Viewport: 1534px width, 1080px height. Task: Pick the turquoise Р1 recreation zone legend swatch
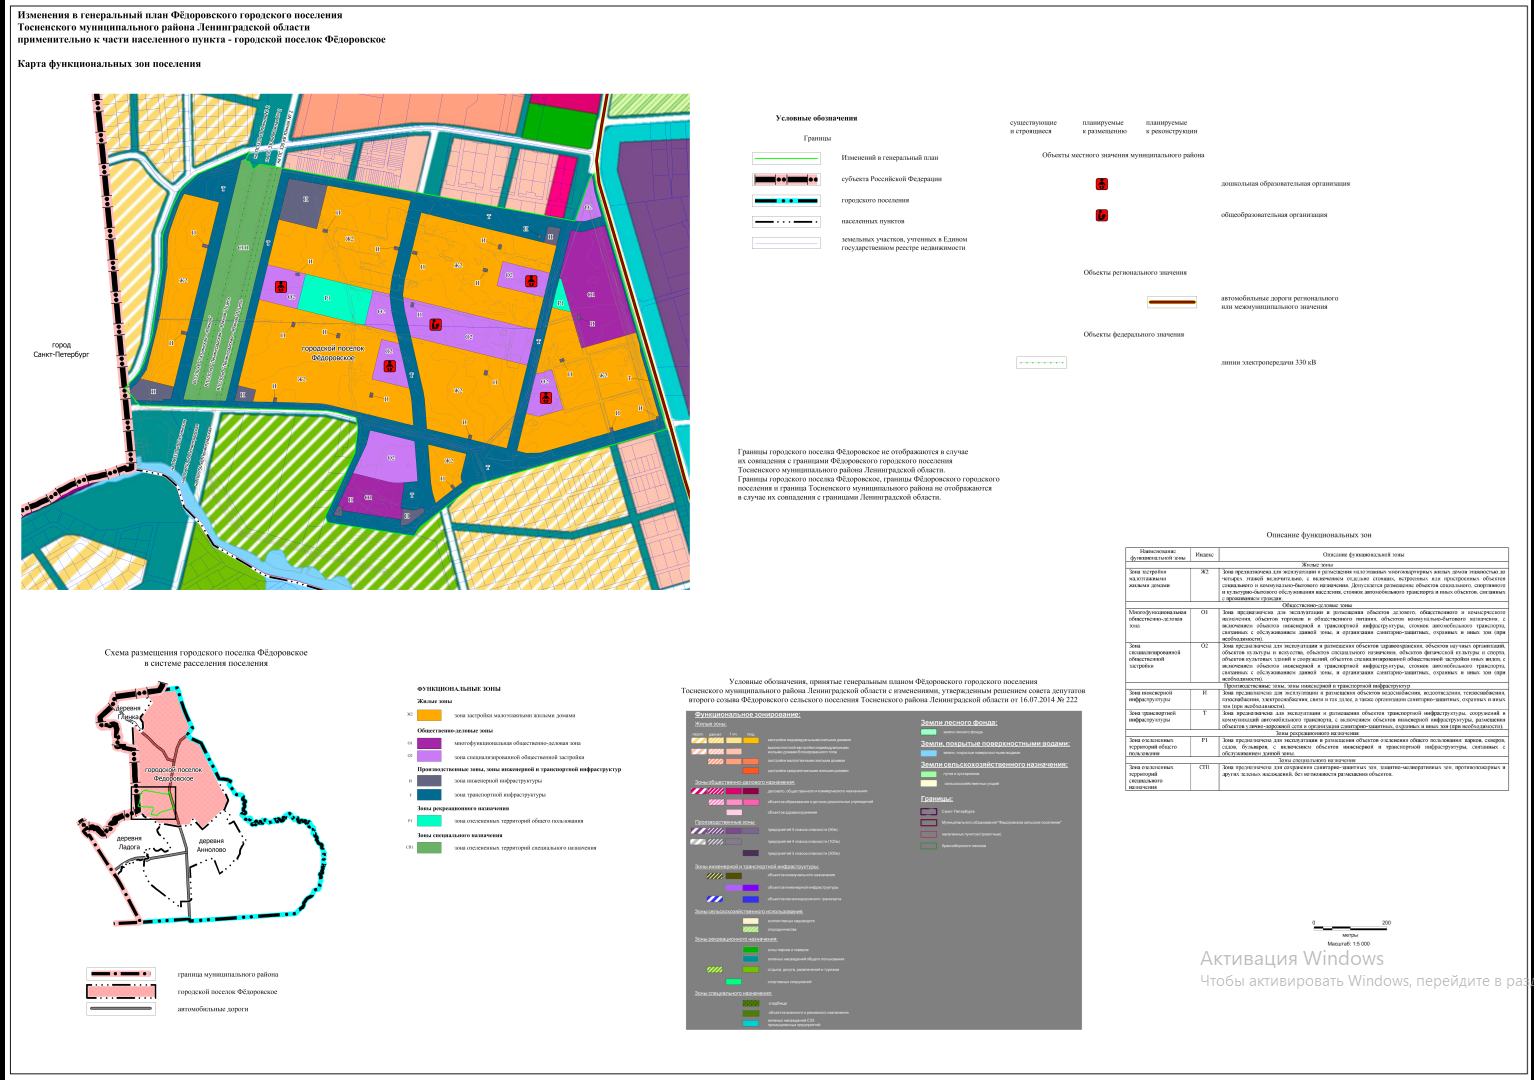coord(429,821)
